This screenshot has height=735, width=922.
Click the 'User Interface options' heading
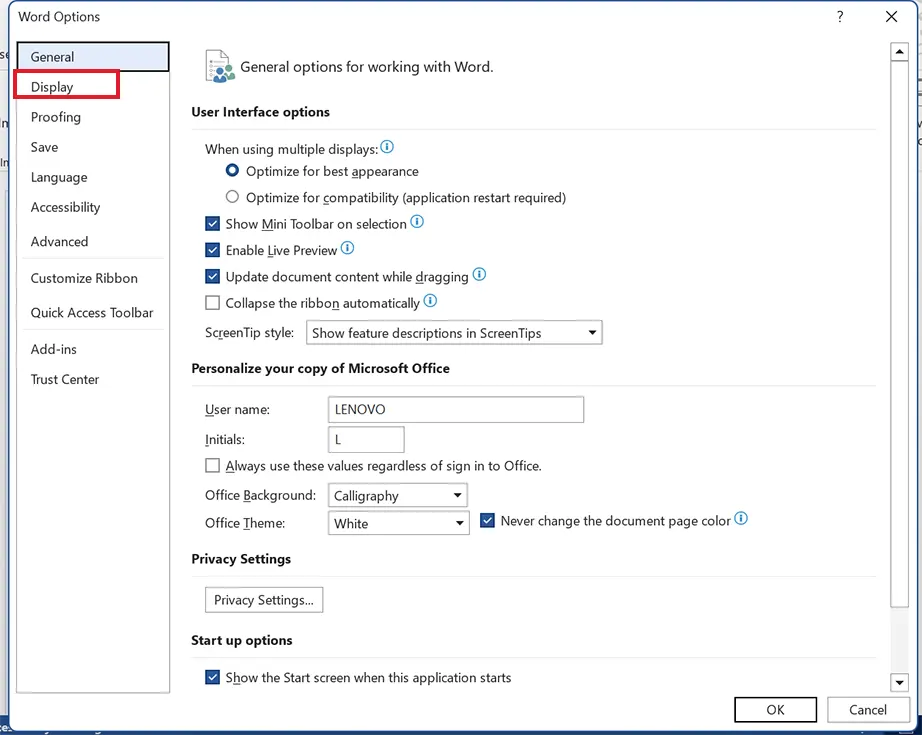pos(260,112)
